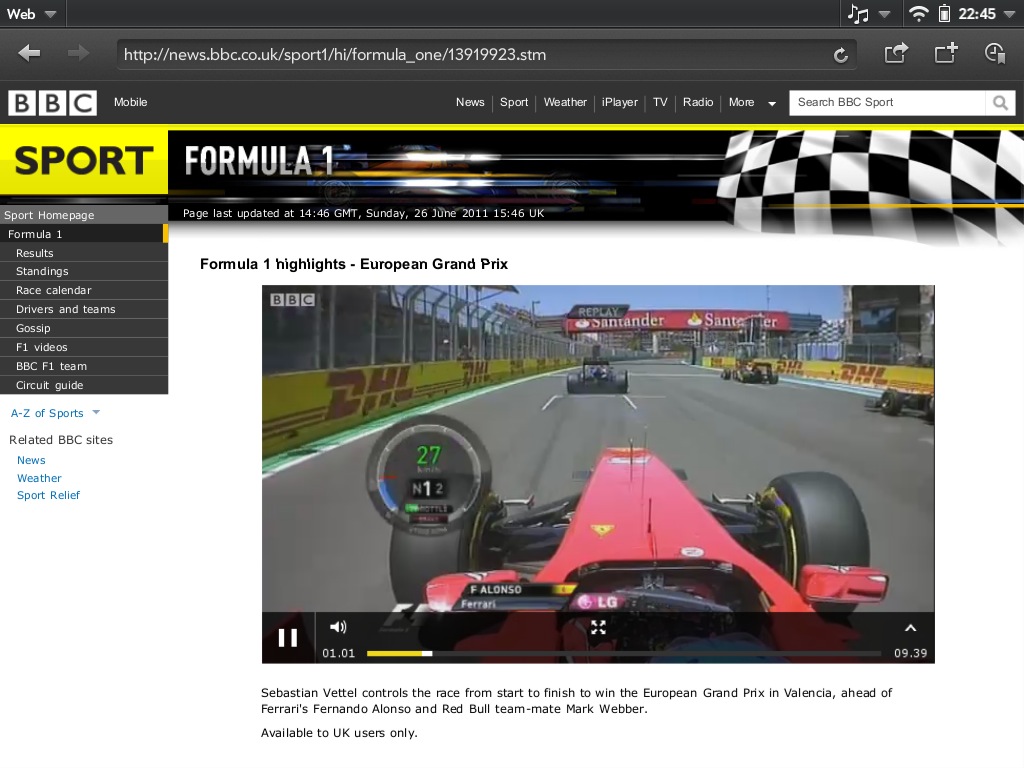Go to iPlayer
The width and height of the screenshot is (1024, 768).
[x=620, y=103]
